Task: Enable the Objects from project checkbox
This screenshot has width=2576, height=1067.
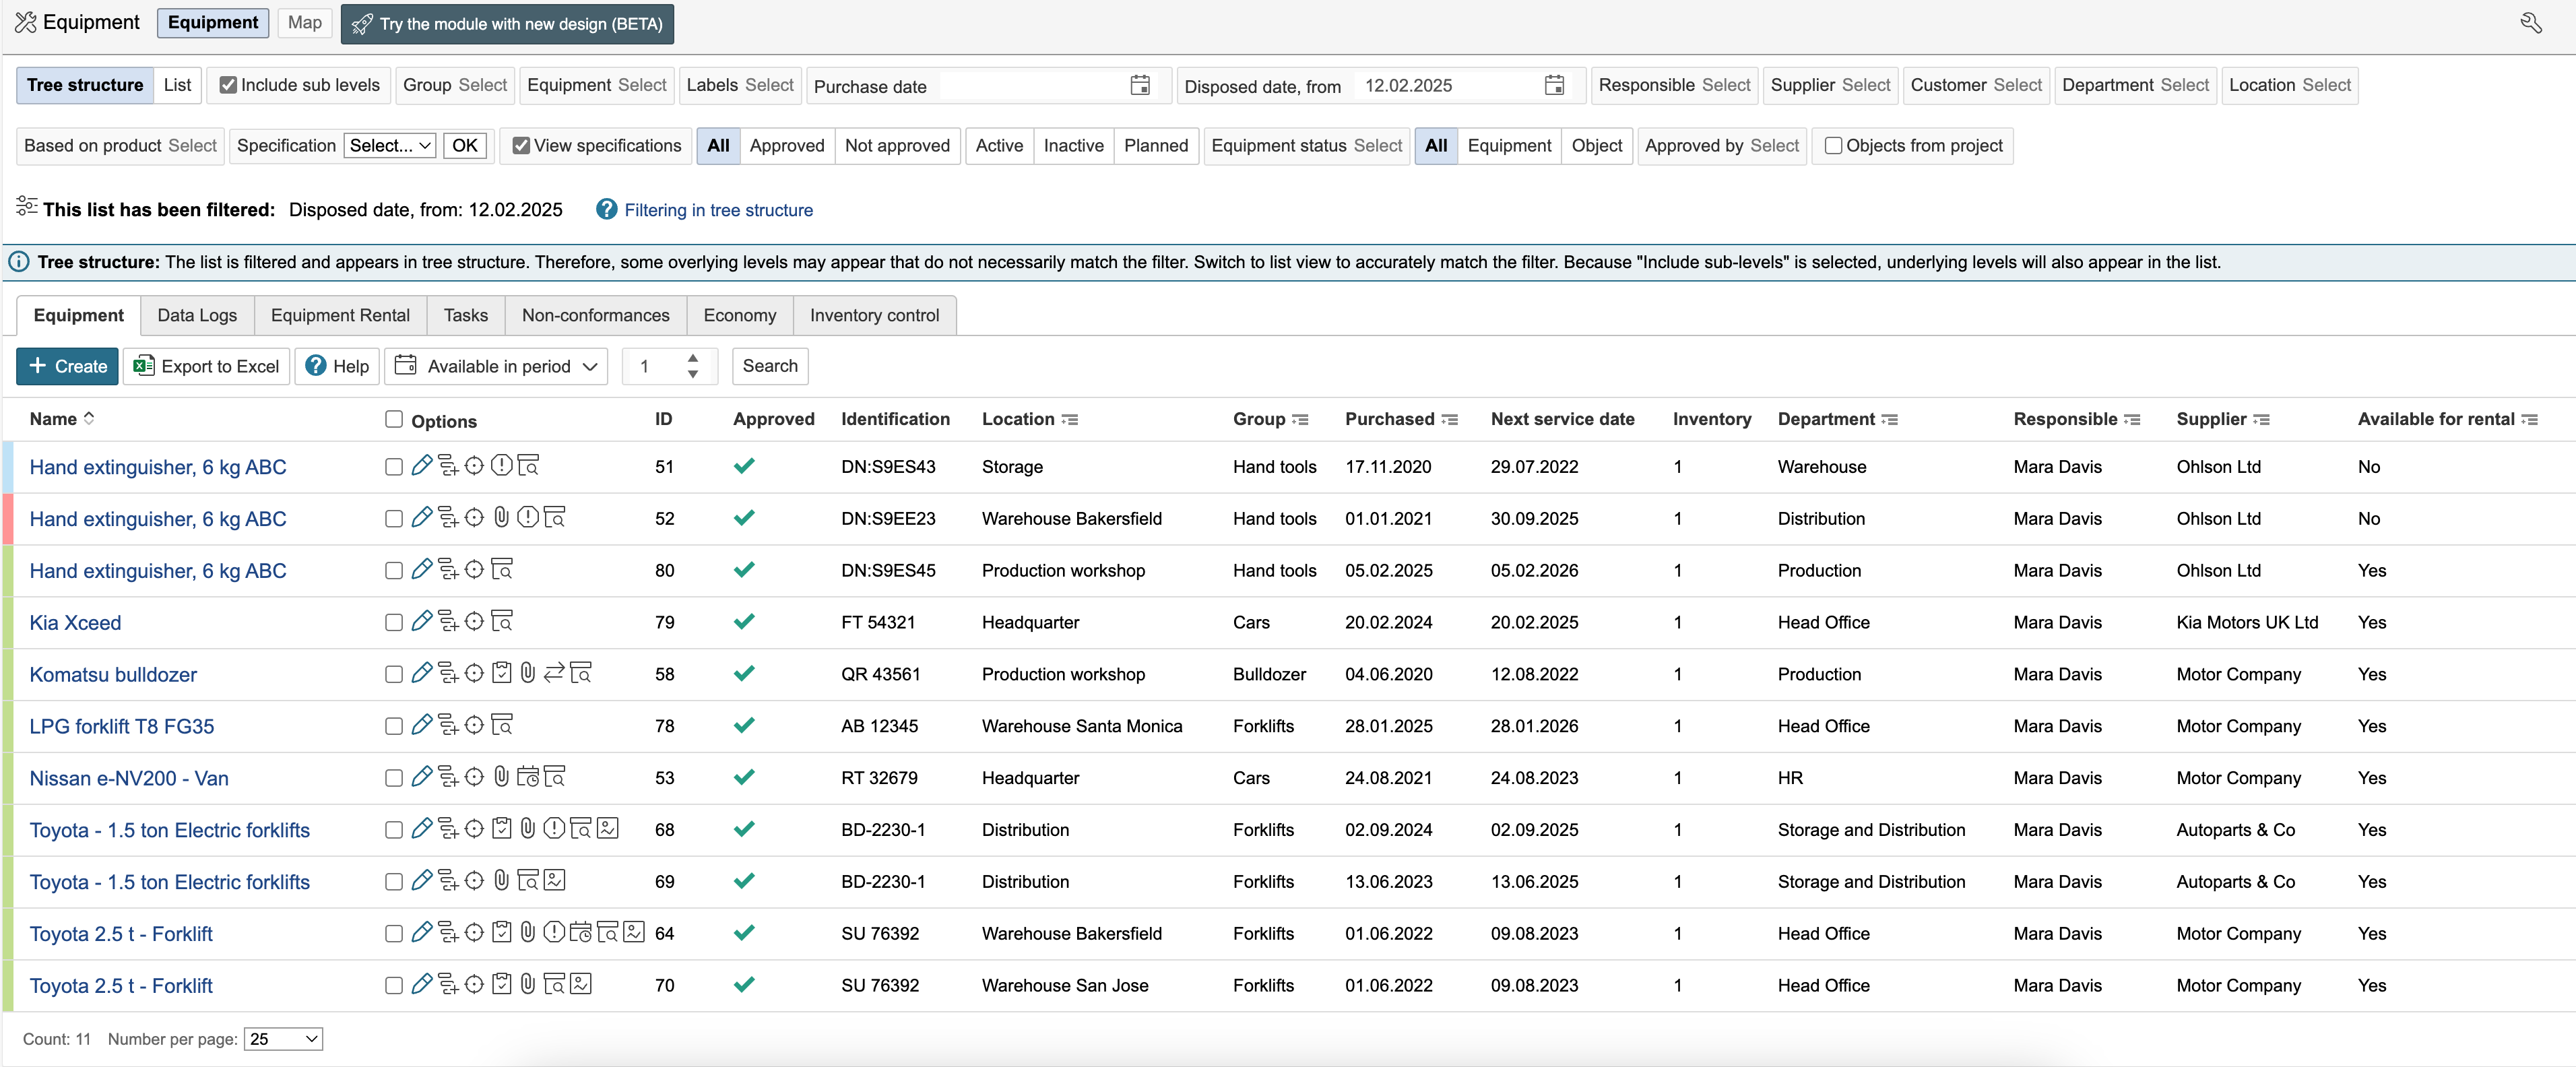Action: (1833, 145)
